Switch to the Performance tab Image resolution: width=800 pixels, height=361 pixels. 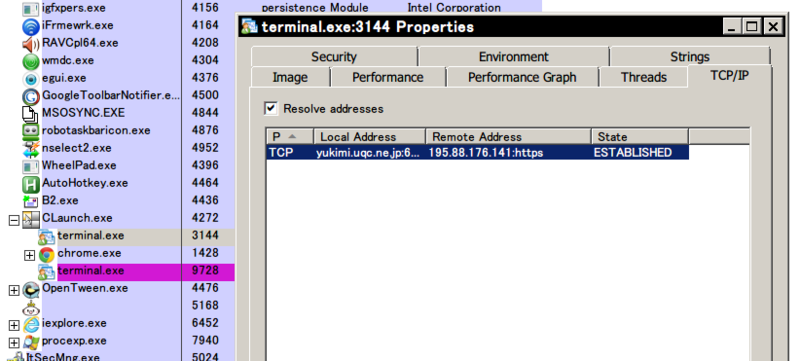click(x=388, y=77)
